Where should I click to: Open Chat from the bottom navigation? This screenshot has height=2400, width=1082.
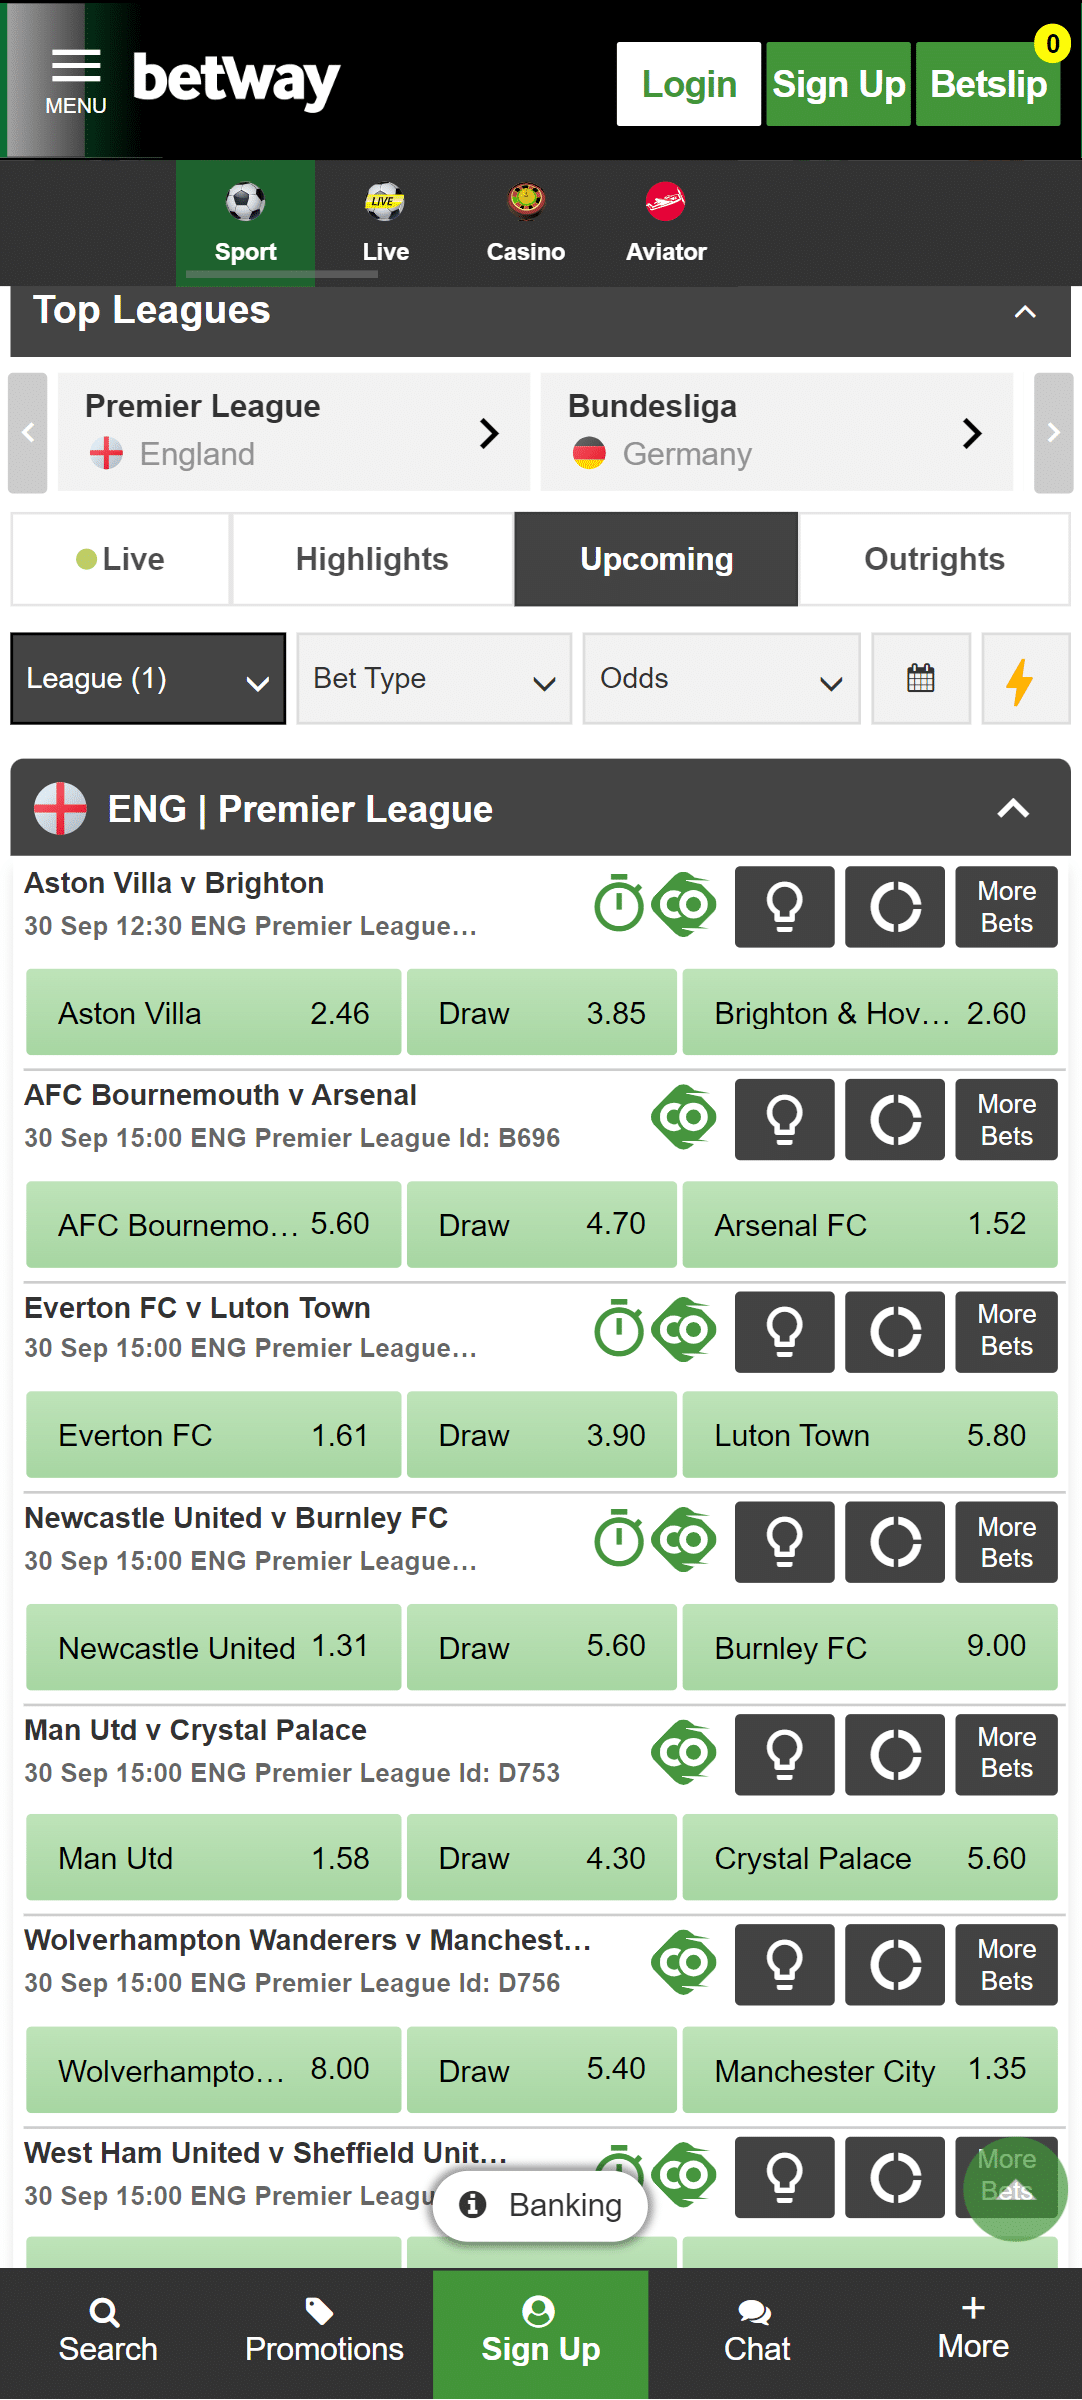757,2332
